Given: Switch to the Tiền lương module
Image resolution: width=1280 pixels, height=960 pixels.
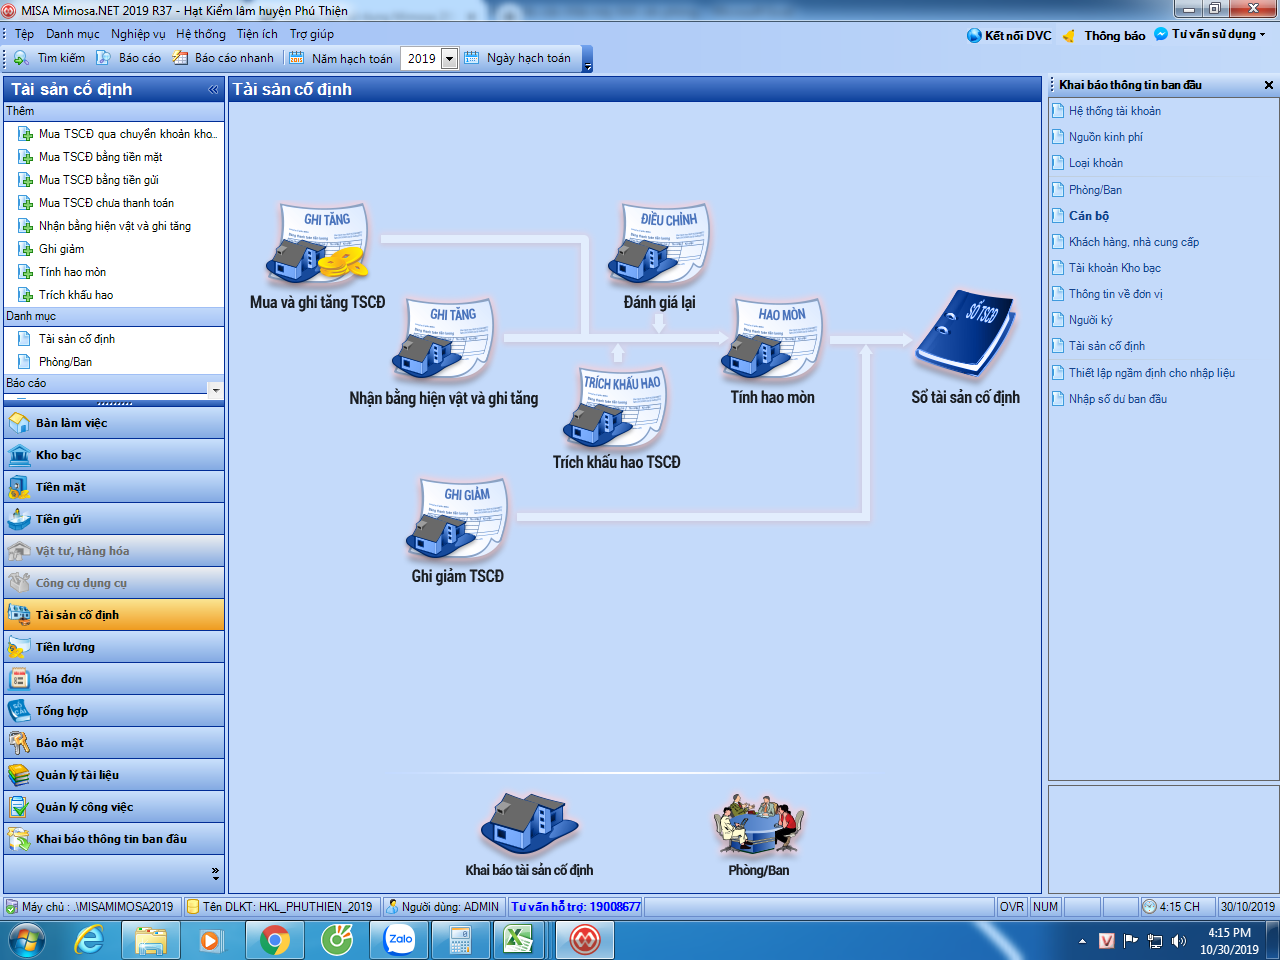Looking at the screenshot, I should point(114,647).
